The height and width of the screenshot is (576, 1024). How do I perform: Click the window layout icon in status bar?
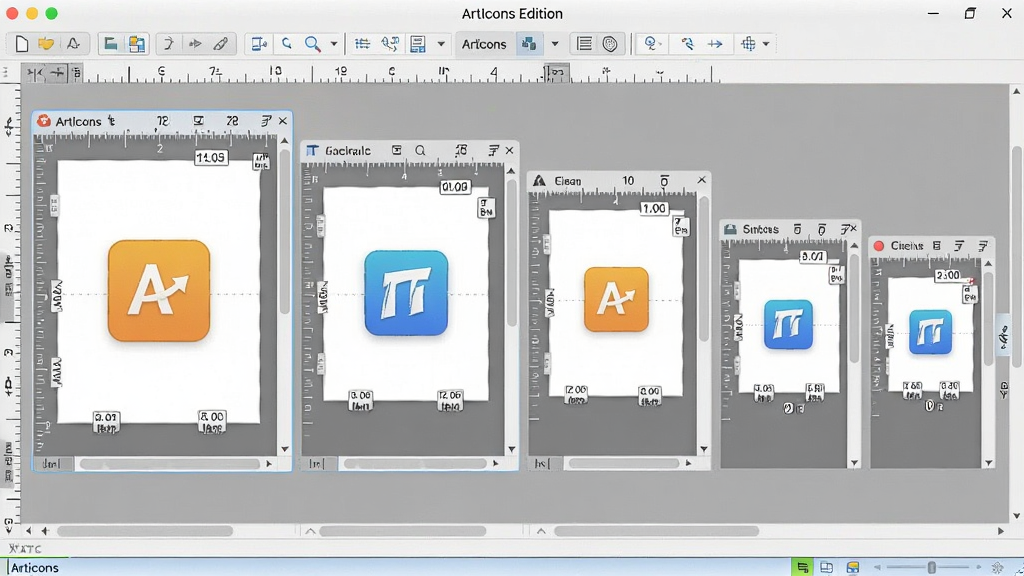(x=826, y=567)
